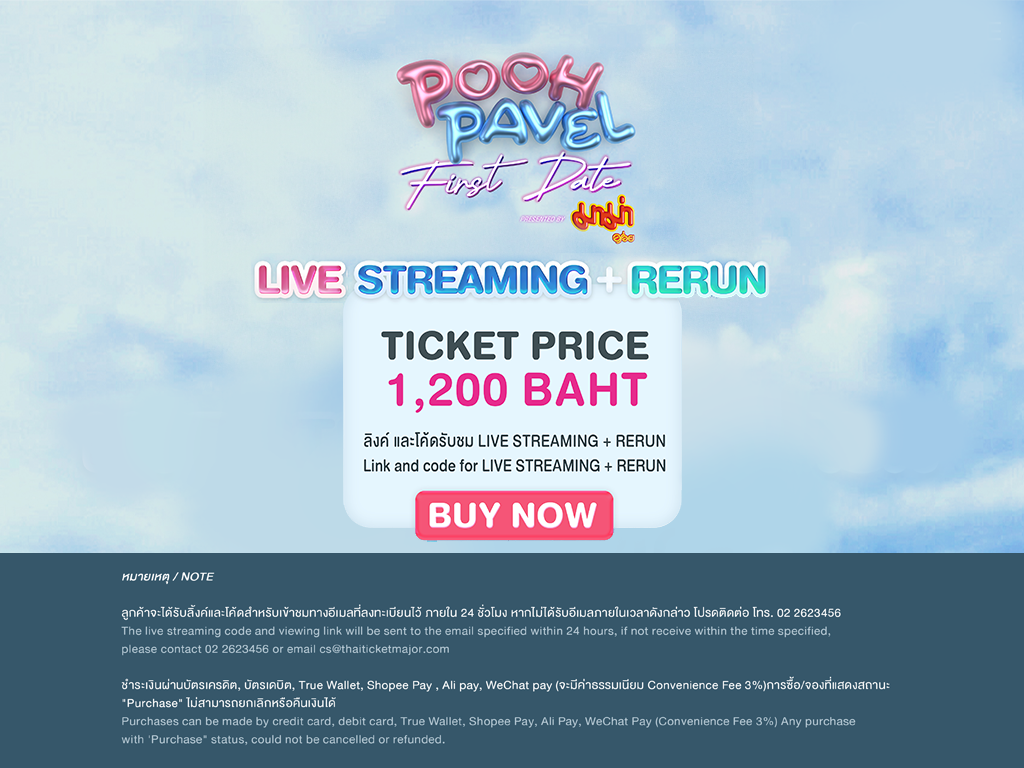Click the BUY NOW button
This screenshot has width=1024, height=768.
514,515
